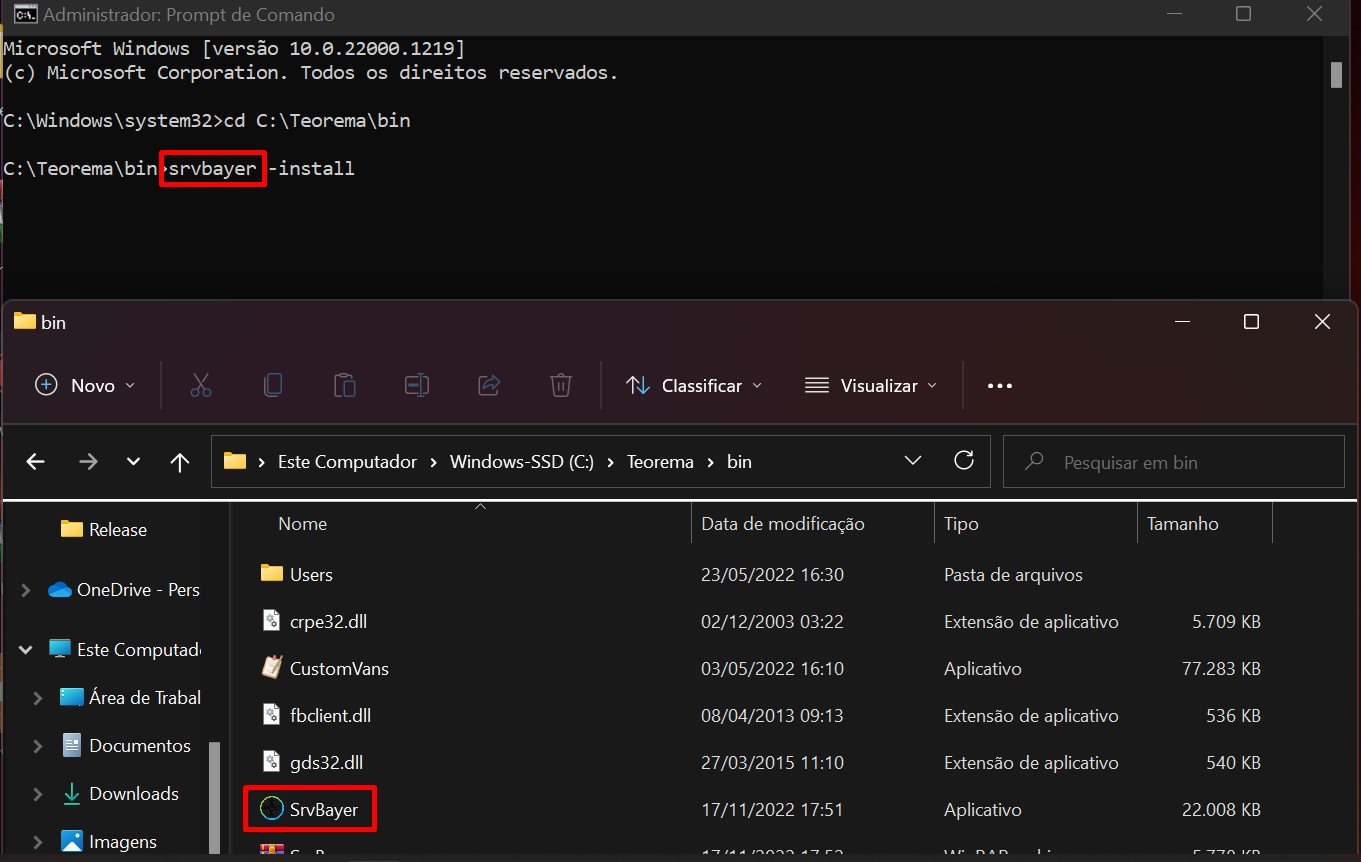Click the gds32.dll file icon
Screen dimensions: 1361x862
[271, 762]
